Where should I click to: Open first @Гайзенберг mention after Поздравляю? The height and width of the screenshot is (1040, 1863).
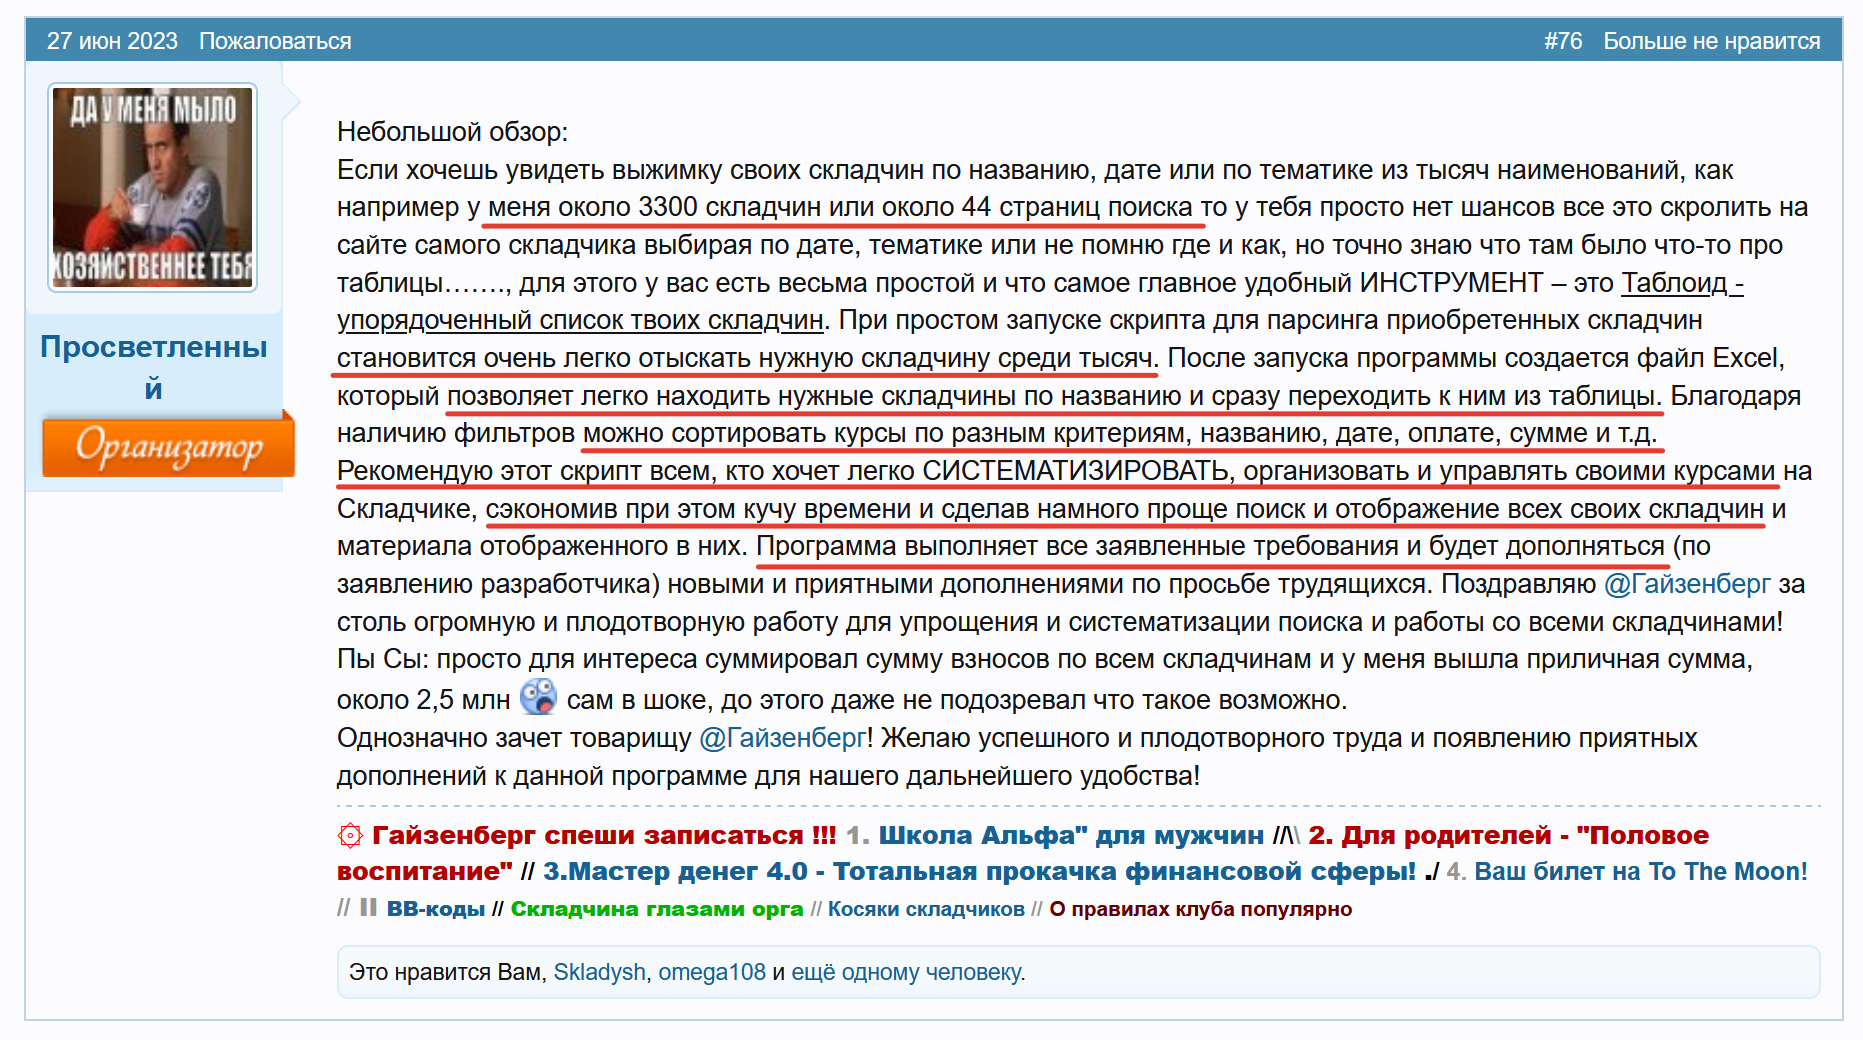(1687, 584)
